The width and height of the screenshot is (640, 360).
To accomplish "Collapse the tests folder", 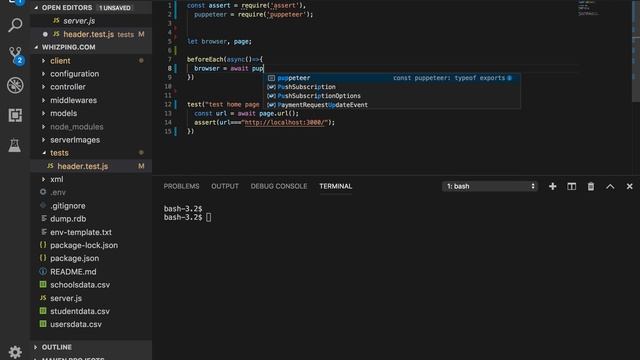I will coord(44,153).
